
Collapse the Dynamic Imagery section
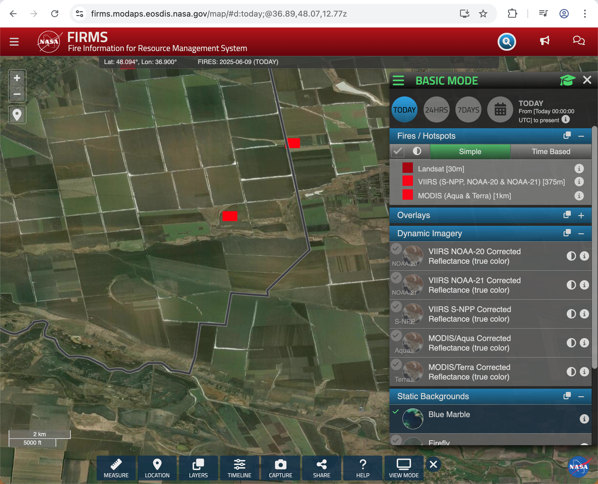(581, 233)
